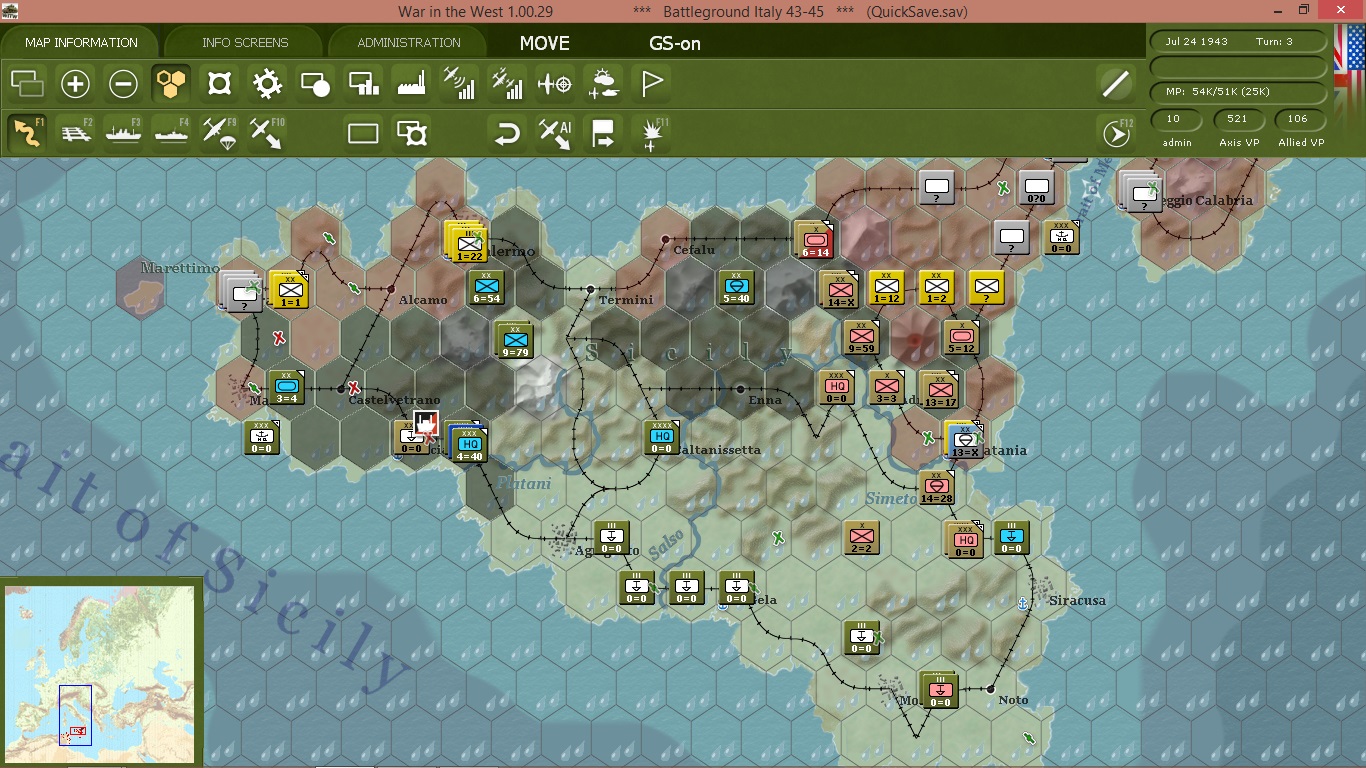Toggle the weather display icon
The image size is (1366, 768).
coord(603,84)
